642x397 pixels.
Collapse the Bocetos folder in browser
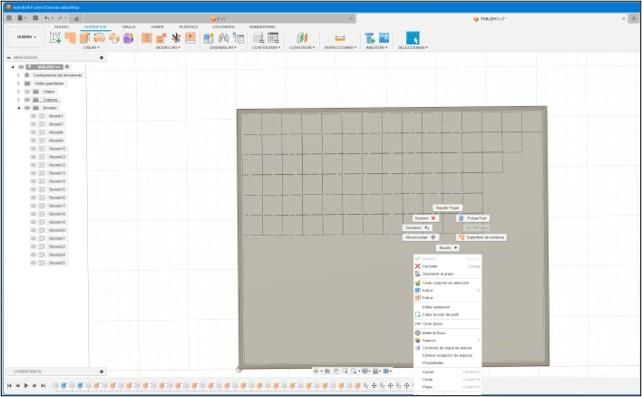[x=18, y=108]
